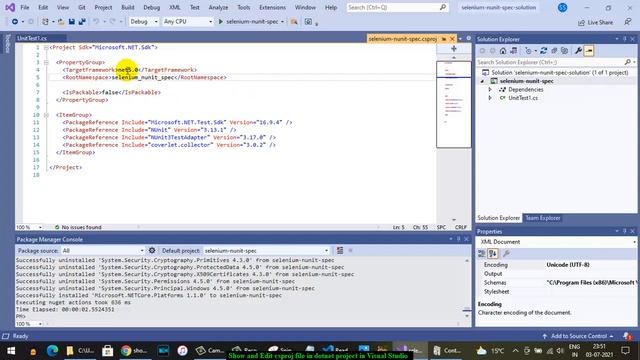Open Properties wrench icon in Solution Explorer
The width and height of the screenshot is (640, 360).
578,51
